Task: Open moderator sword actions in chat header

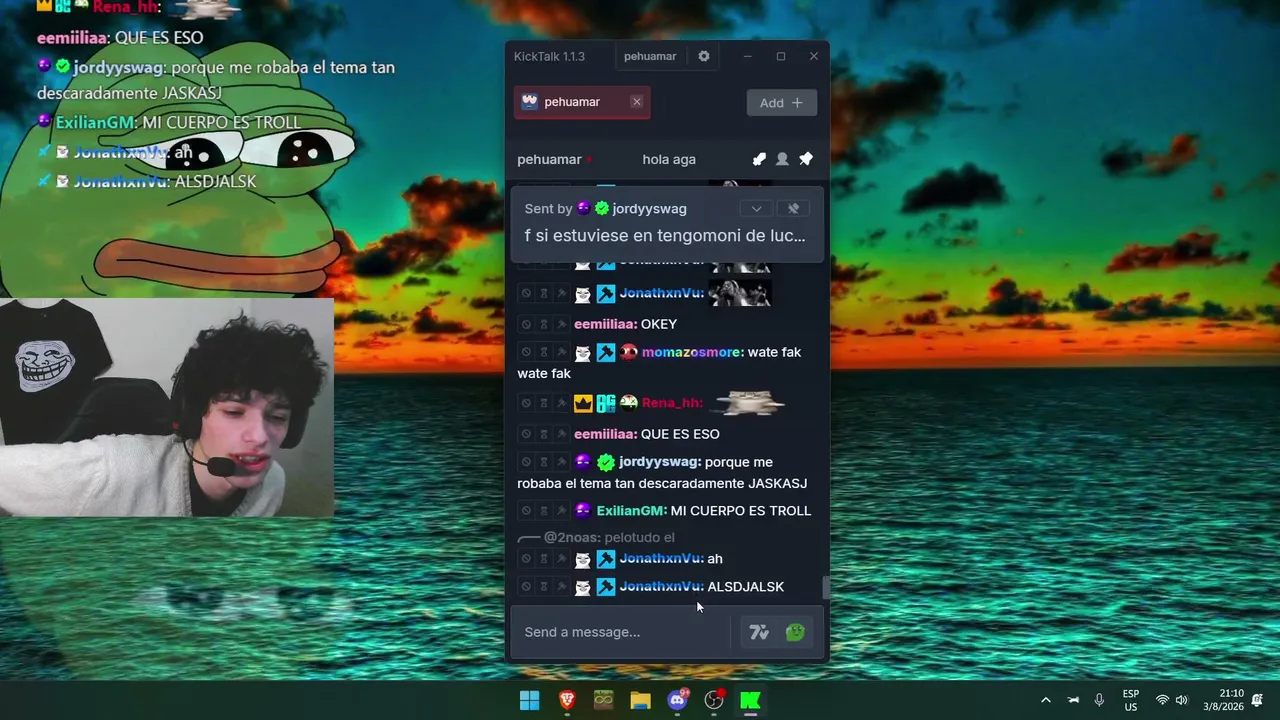Action: (759, 159)
